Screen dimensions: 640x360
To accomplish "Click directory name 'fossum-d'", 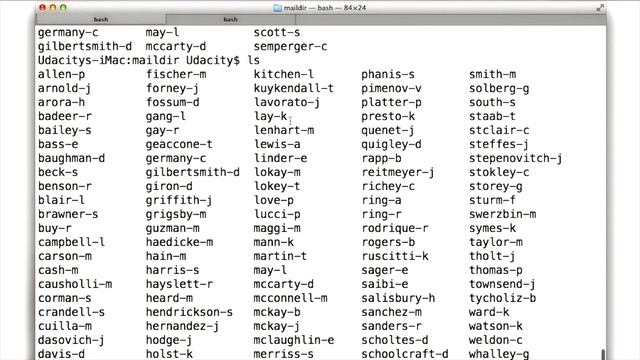I will tap(172, 102).
